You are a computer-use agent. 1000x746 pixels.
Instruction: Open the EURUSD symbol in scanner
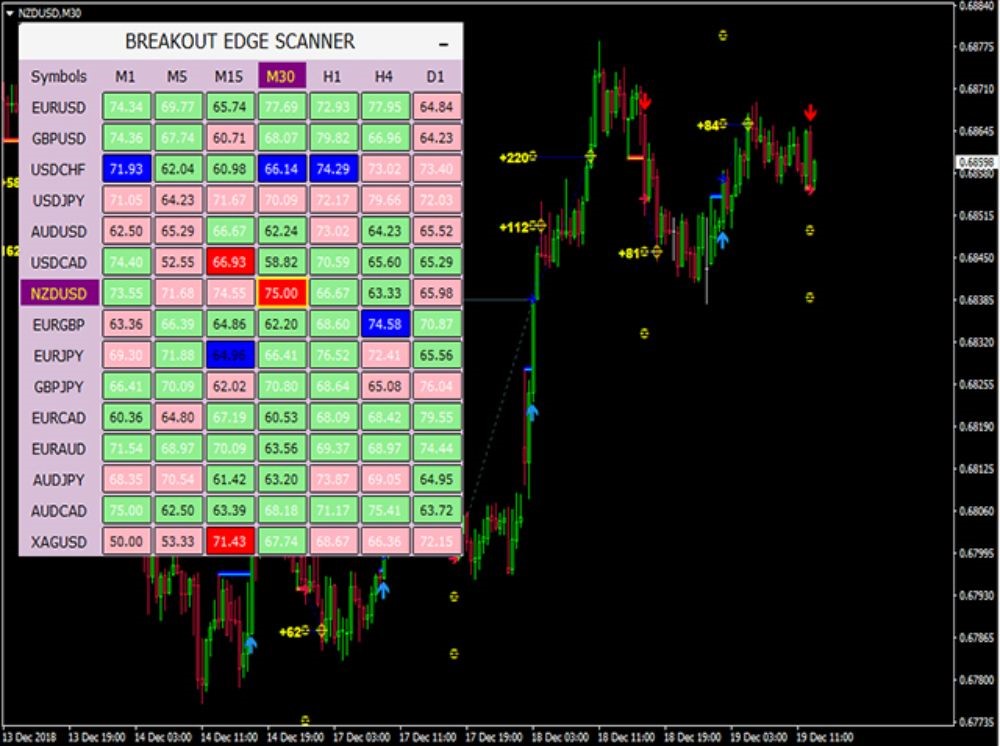pyautogui.click(x=58, y=106)
